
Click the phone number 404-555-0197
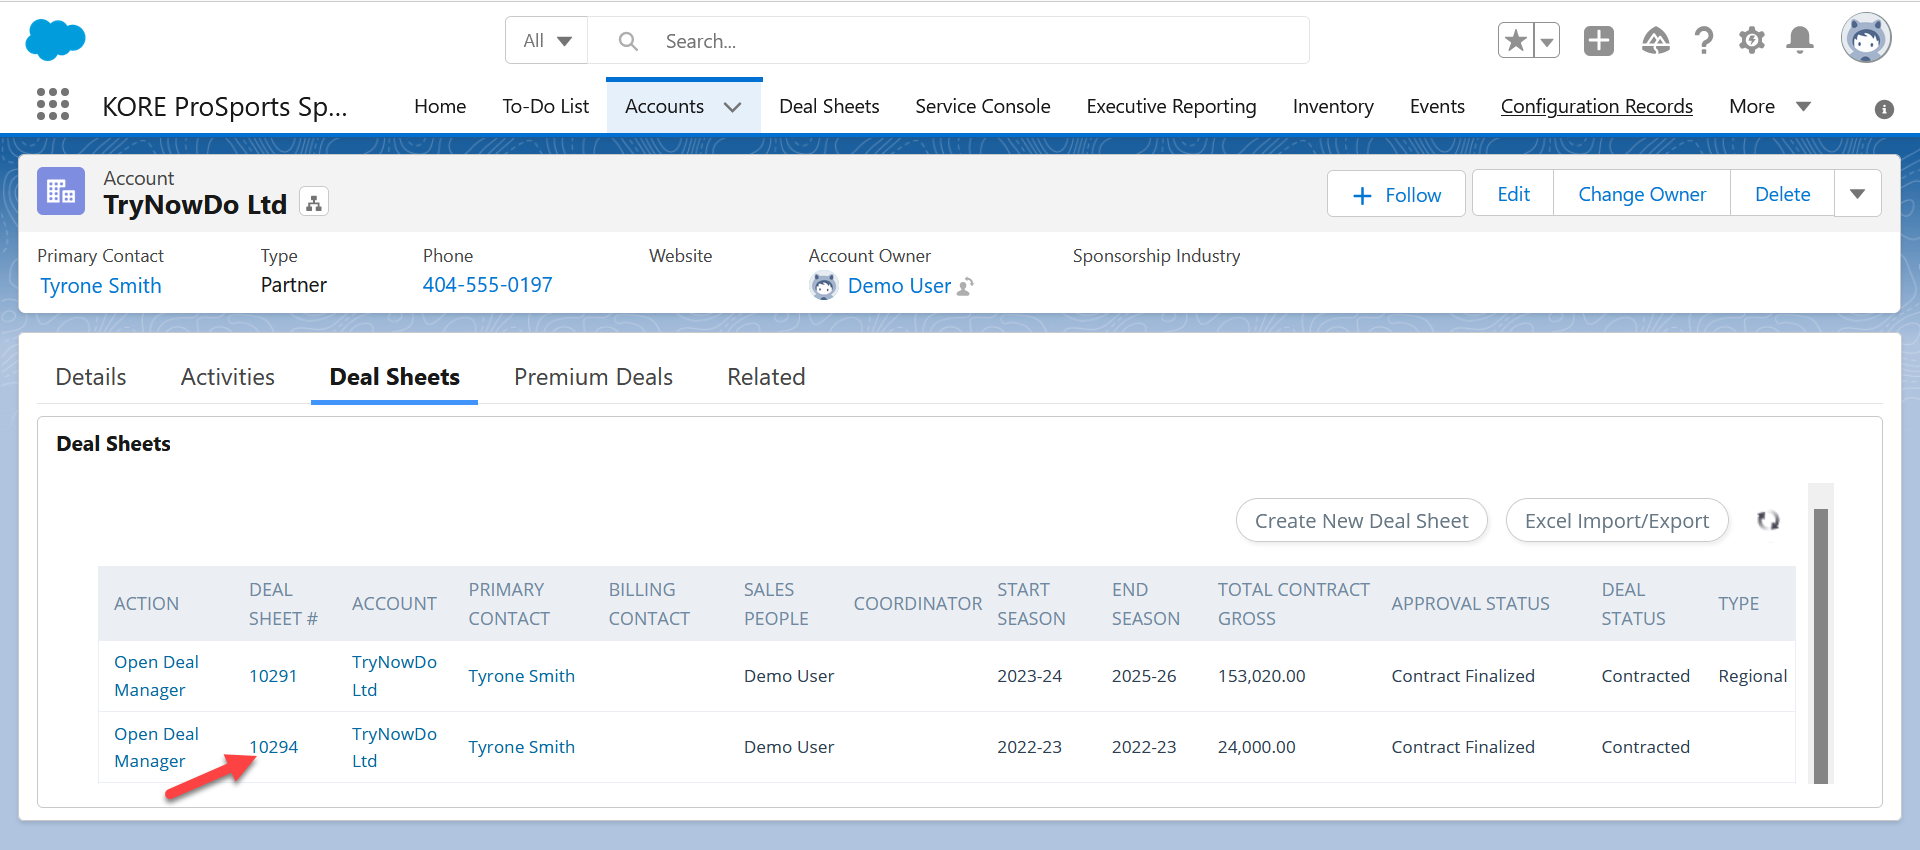[487, 285]
